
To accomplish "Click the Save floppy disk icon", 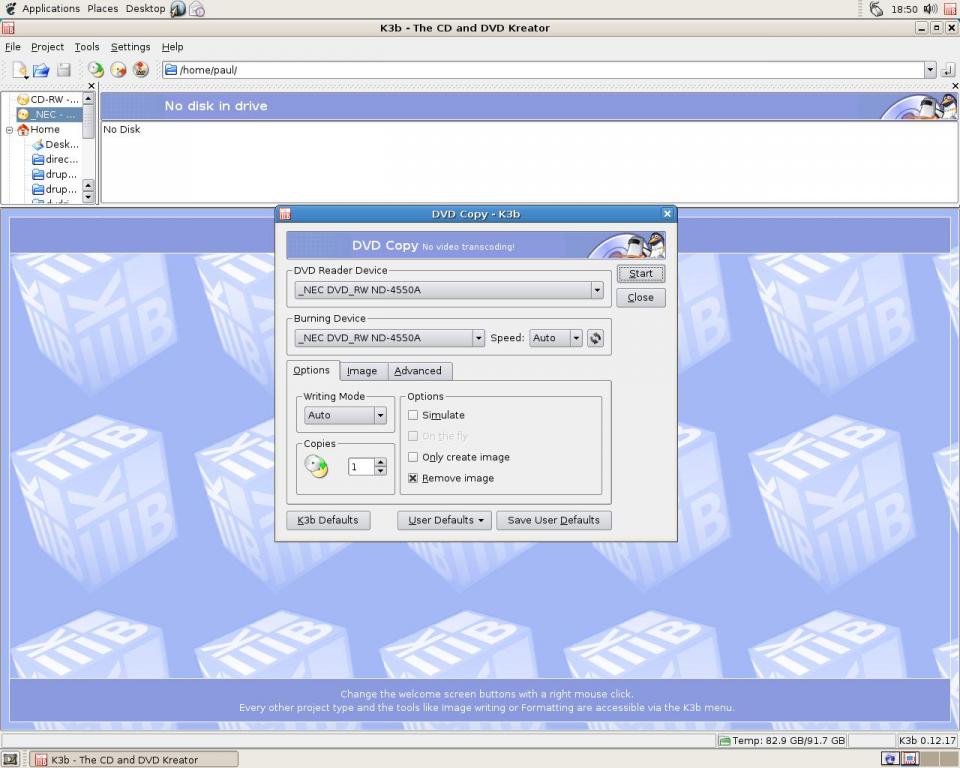I will coord(64,70).
